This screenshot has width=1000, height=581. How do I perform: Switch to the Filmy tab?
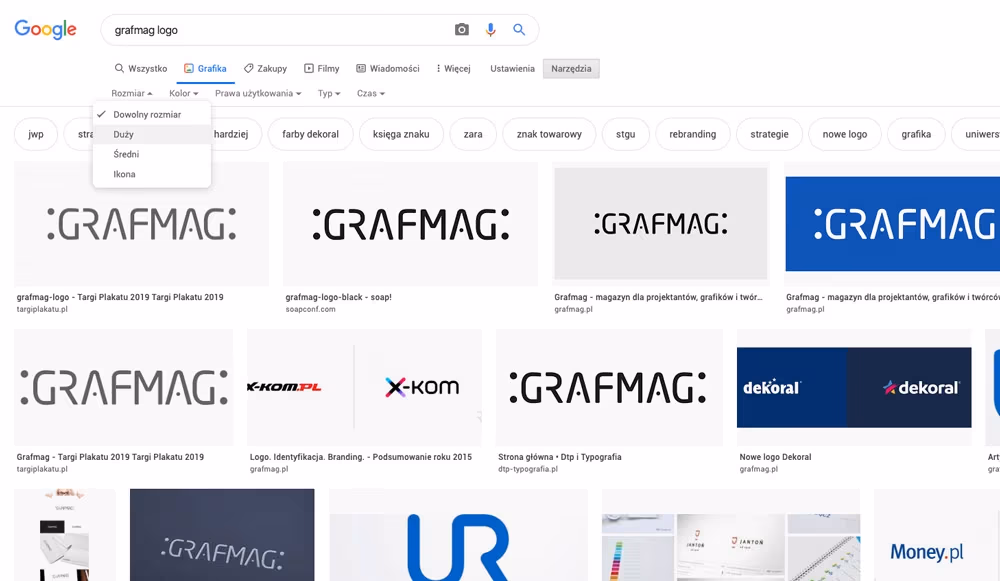(x=321, y=68)
